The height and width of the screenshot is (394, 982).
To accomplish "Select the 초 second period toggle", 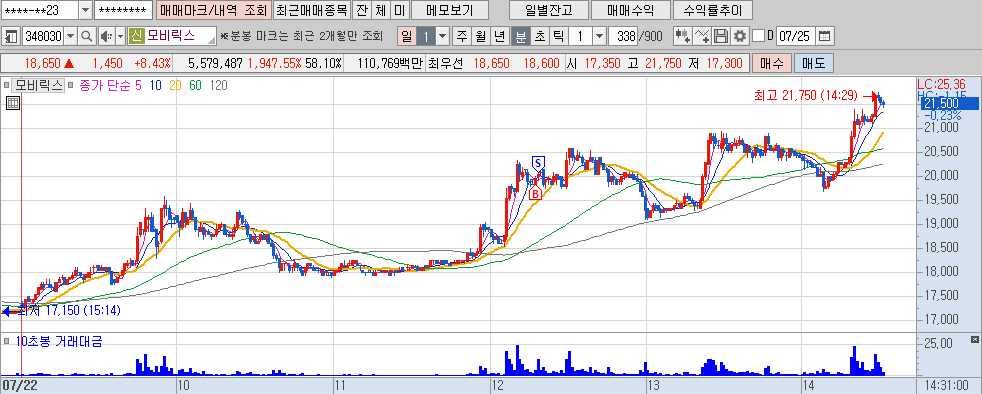I will pyautogui.click(x=539, y=36).
